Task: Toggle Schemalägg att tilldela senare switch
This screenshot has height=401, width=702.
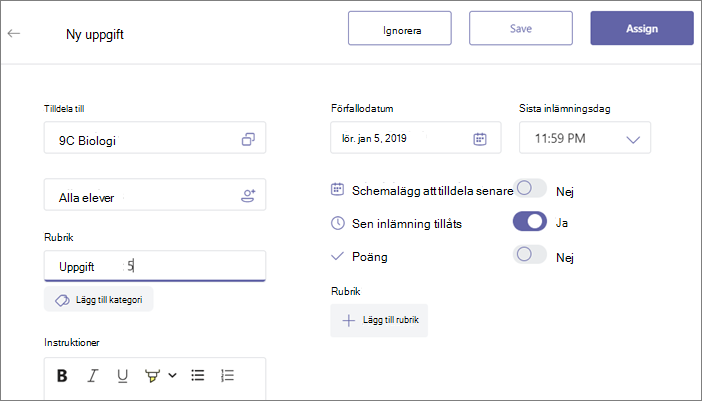Action: click(530, 188)
